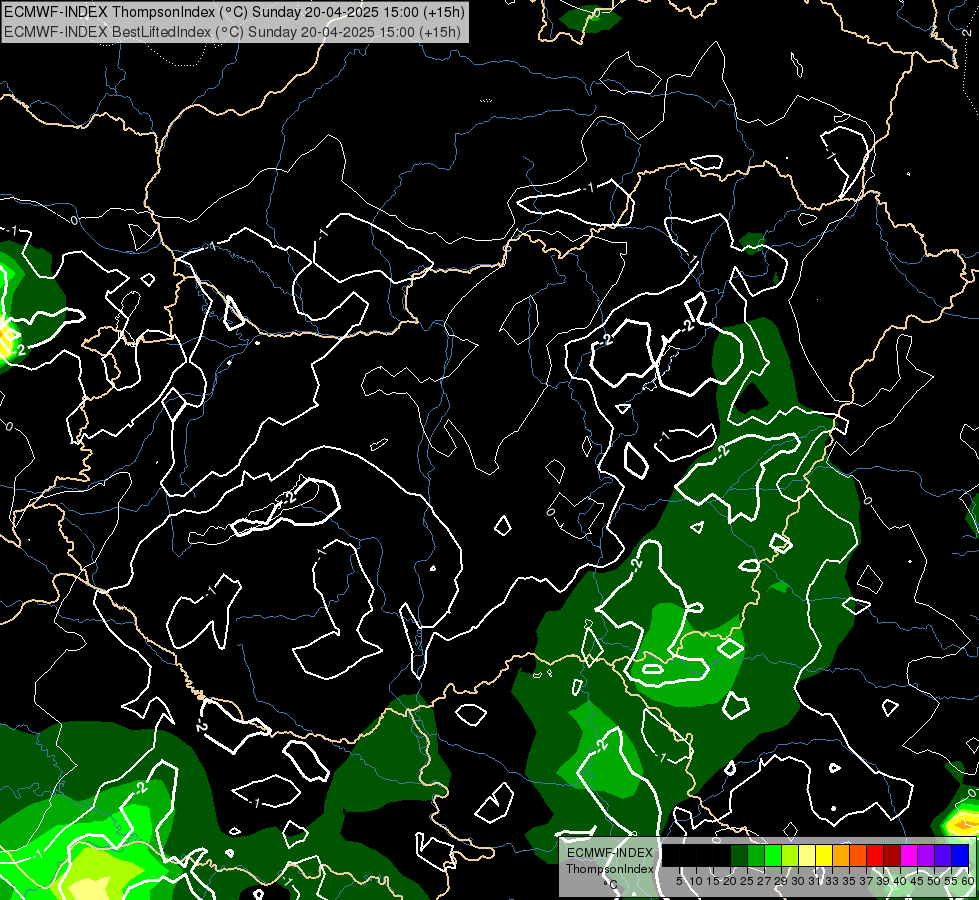The width and height of the screenshot is (979, 900).
Task: Select the dark red 39–40 legend swatch
Action: [x=892, y=856]
